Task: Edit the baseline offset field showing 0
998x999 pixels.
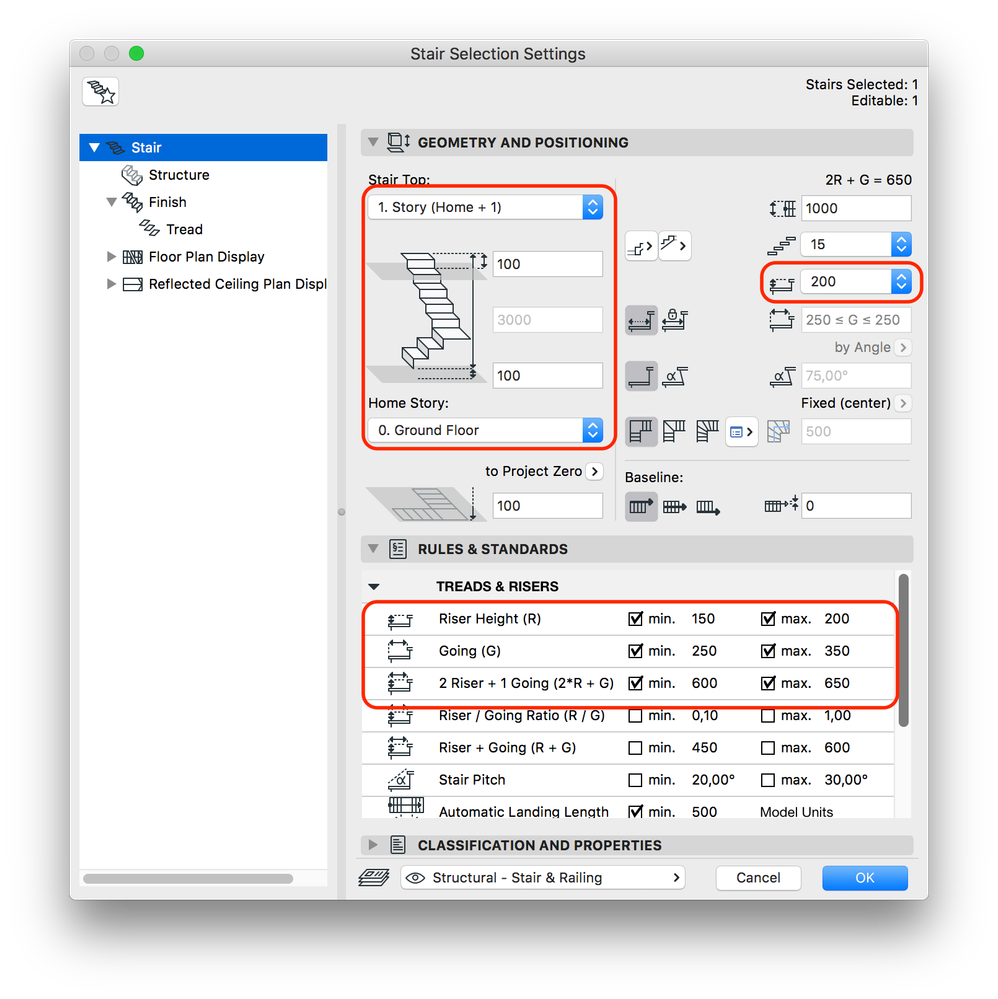Action: pos(856,506)
